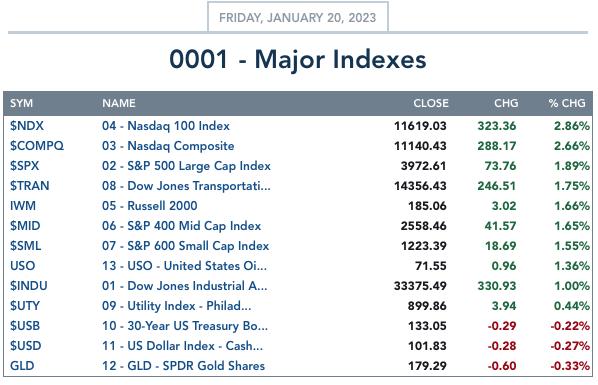This screenshot has height=385, width=598.
Task: Open the IWM ticker link
Action: 23,206
